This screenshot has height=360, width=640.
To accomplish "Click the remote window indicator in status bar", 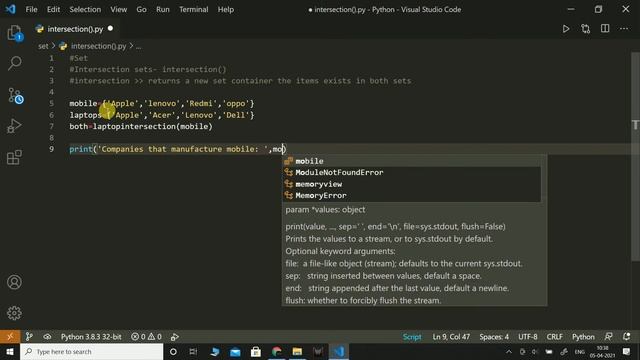I will click(10, 337).
